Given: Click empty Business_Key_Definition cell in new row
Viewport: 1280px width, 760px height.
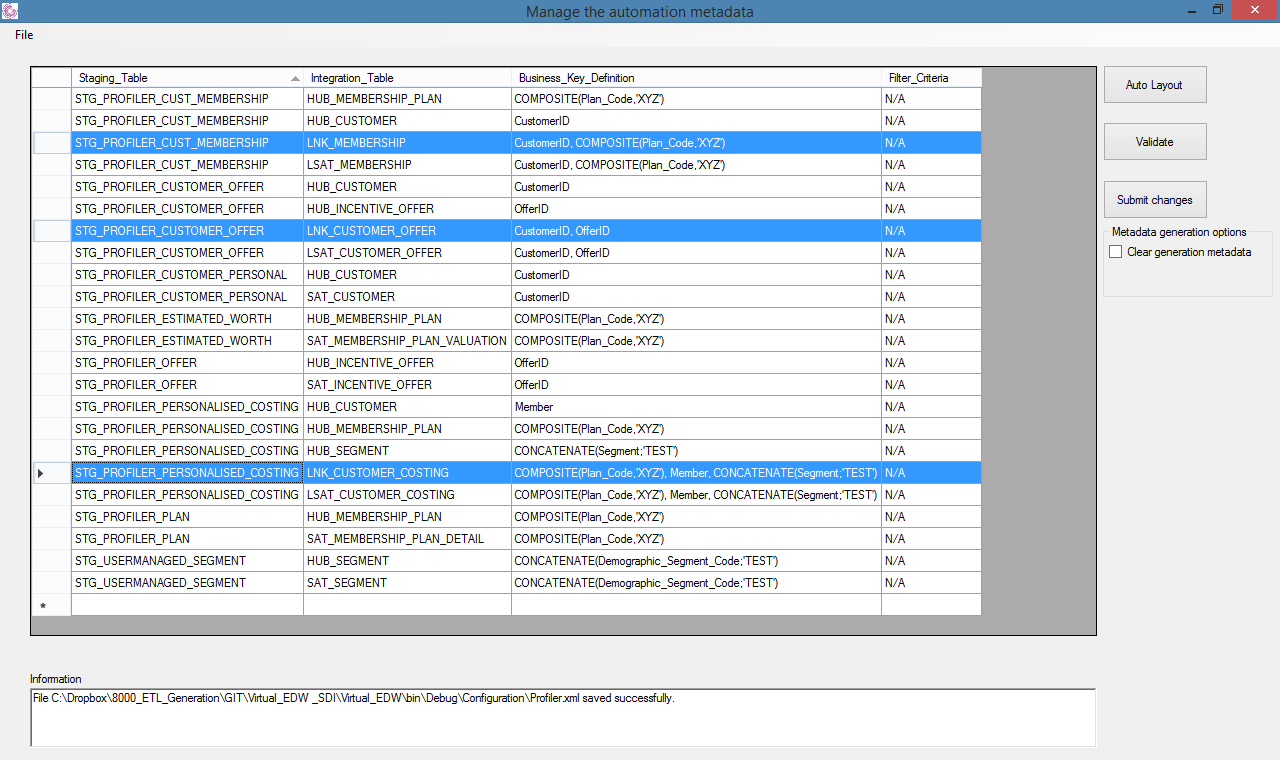Looking at the screenshot, I should tap(696, 605).
